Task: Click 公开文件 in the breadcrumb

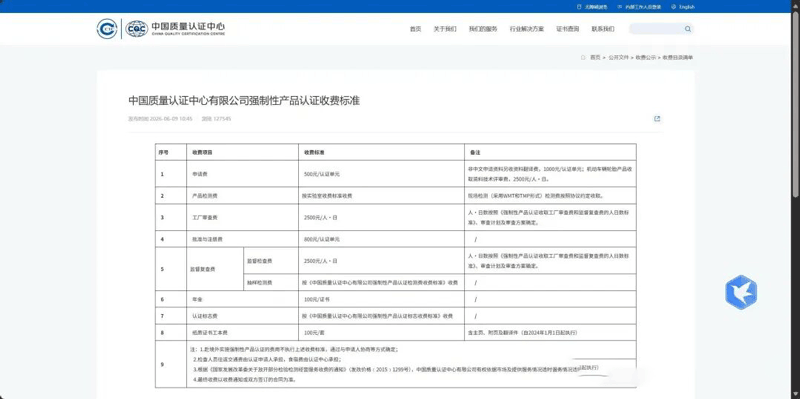Action: (618, 58)
